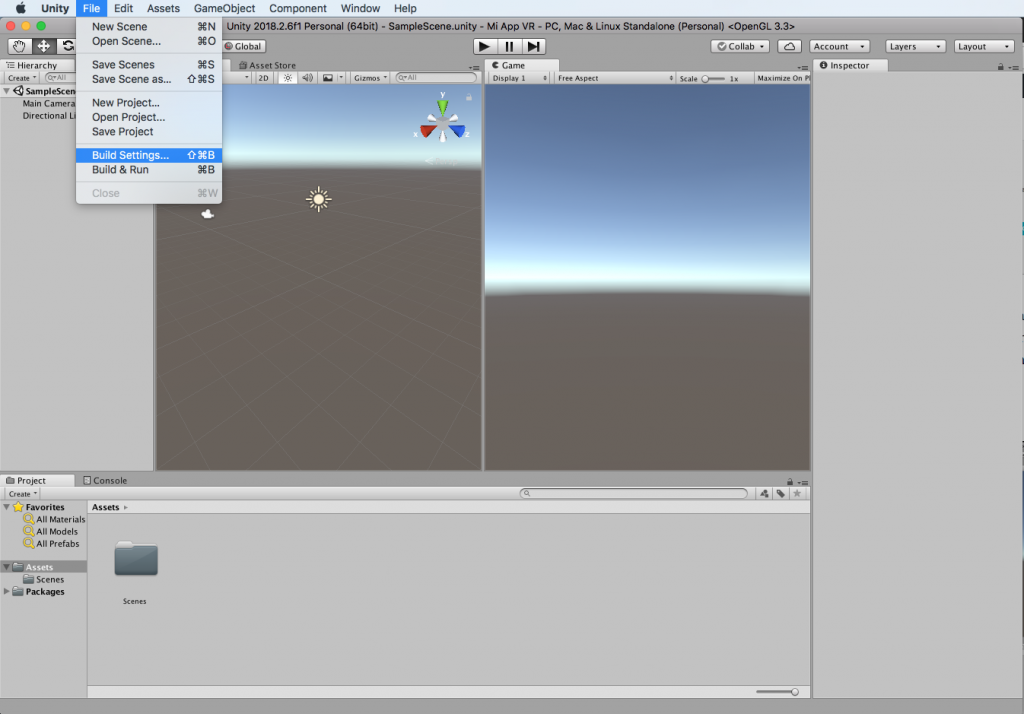This screenshot has width=1024, height=714.
Task: Click the Collab button
Action: point(740,46)
